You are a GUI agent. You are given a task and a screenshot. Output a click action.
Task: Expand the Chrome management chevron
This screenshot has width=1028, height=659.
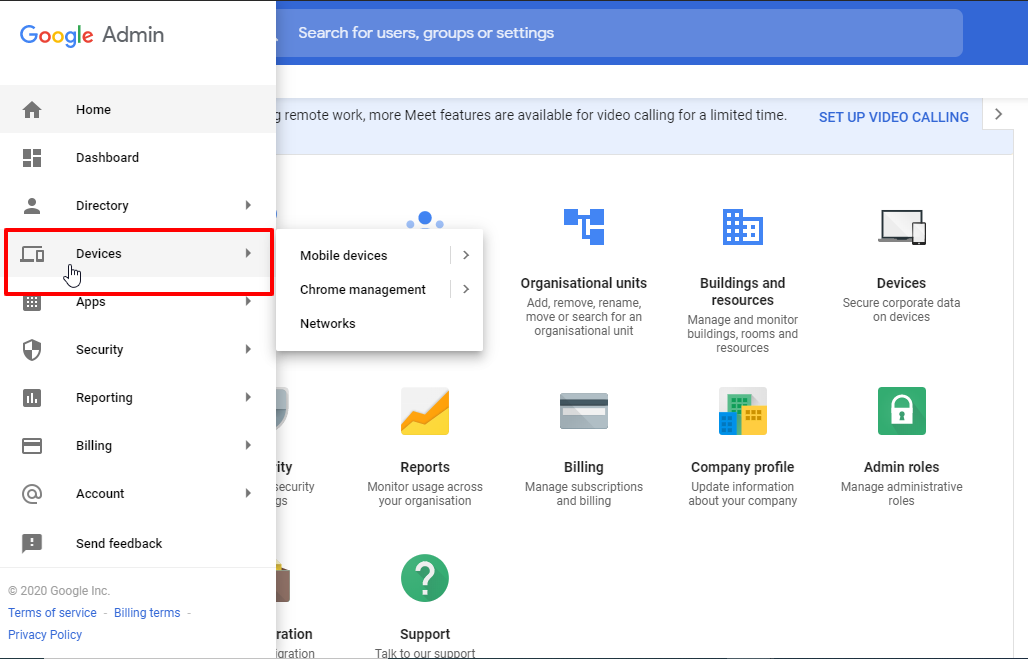point(466,289)
